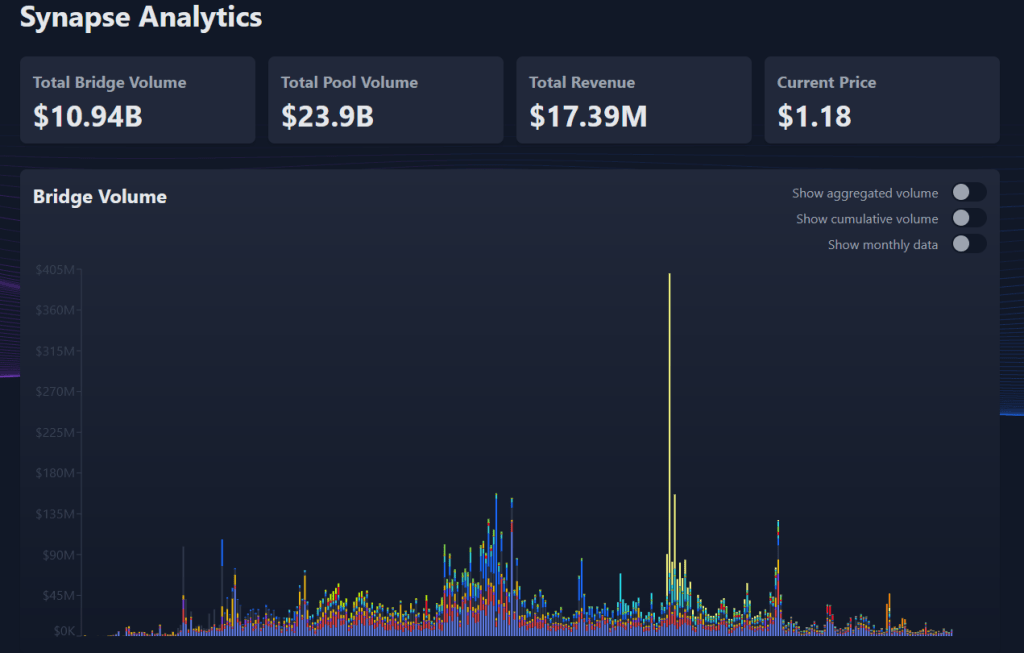This screenshot has width=1024, height=653.
Task: Click the $90M y-axis label
Action: pyautogui.click(x=58, y=555)
